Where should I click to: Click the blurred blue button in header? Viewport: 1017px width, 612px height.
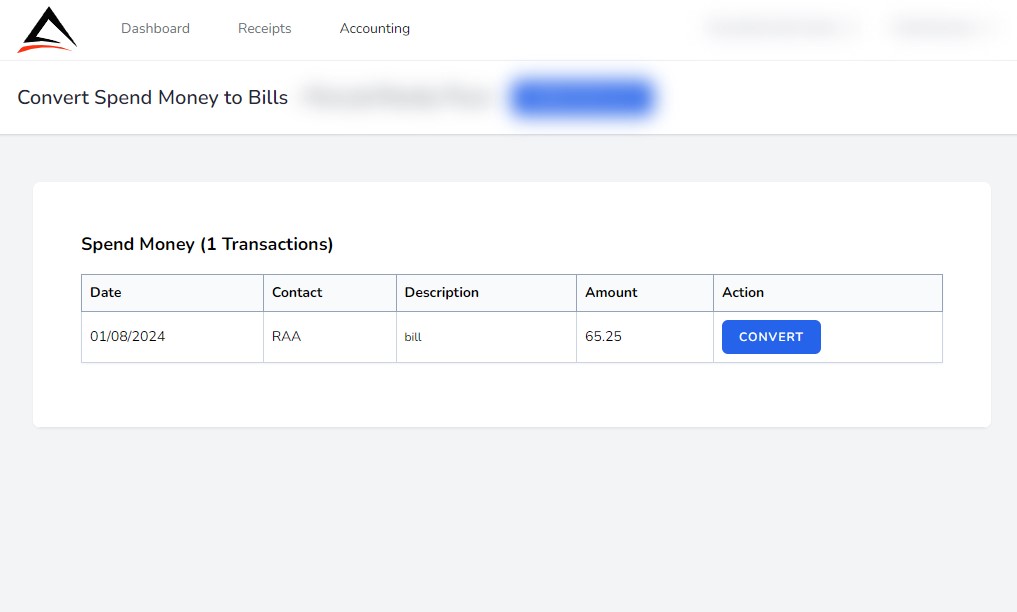582,98
